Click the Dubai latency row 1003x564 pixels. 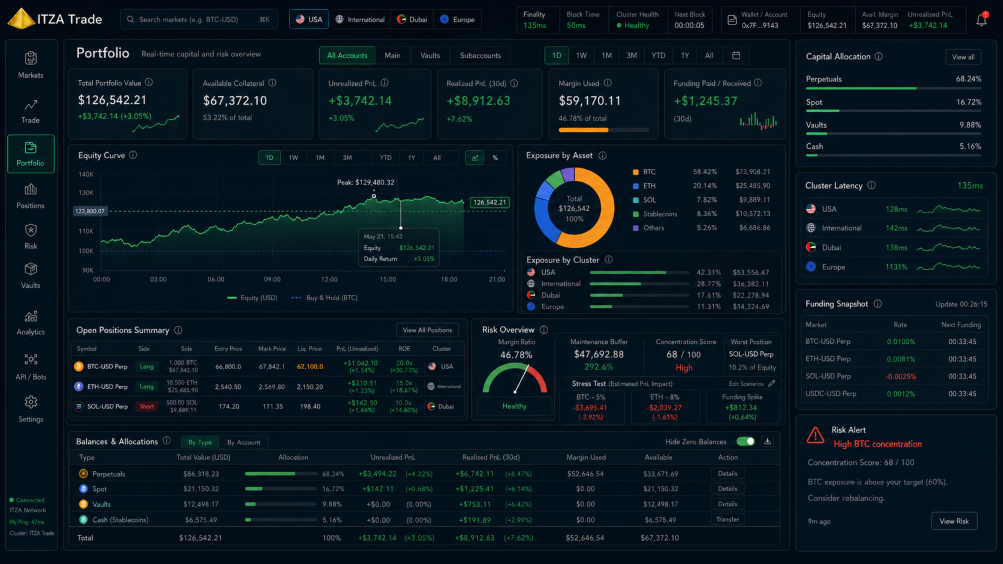pyautogui.click(x=896, y=247)
